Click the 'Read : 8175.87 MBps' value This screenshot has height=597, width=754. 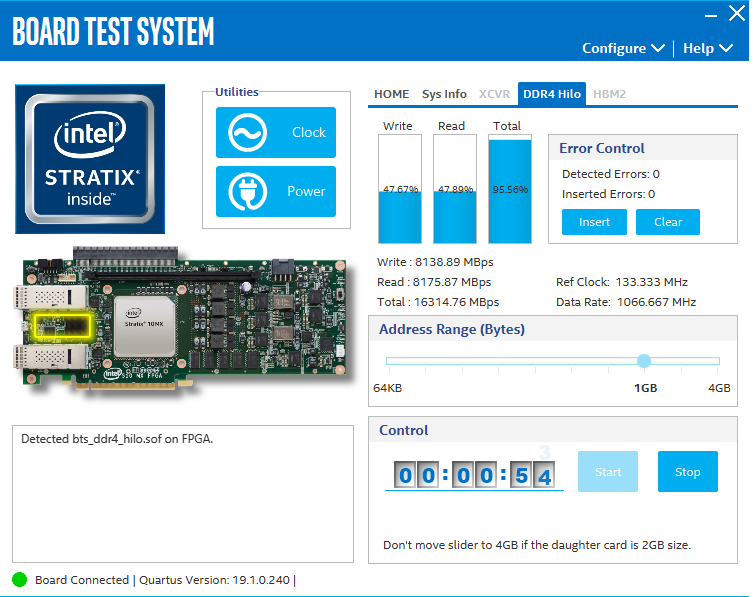(x=434, y=282)
